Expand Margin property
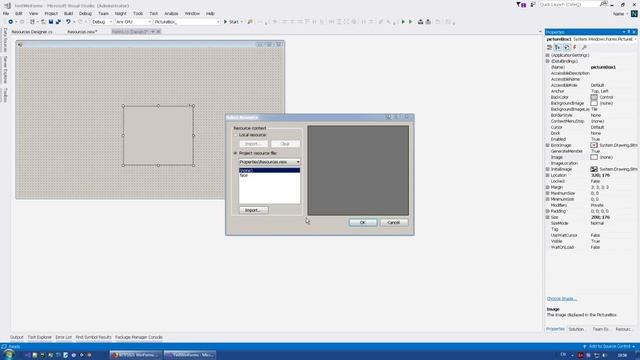The width and height of the screenshot is (640, 360). [548, 187]
